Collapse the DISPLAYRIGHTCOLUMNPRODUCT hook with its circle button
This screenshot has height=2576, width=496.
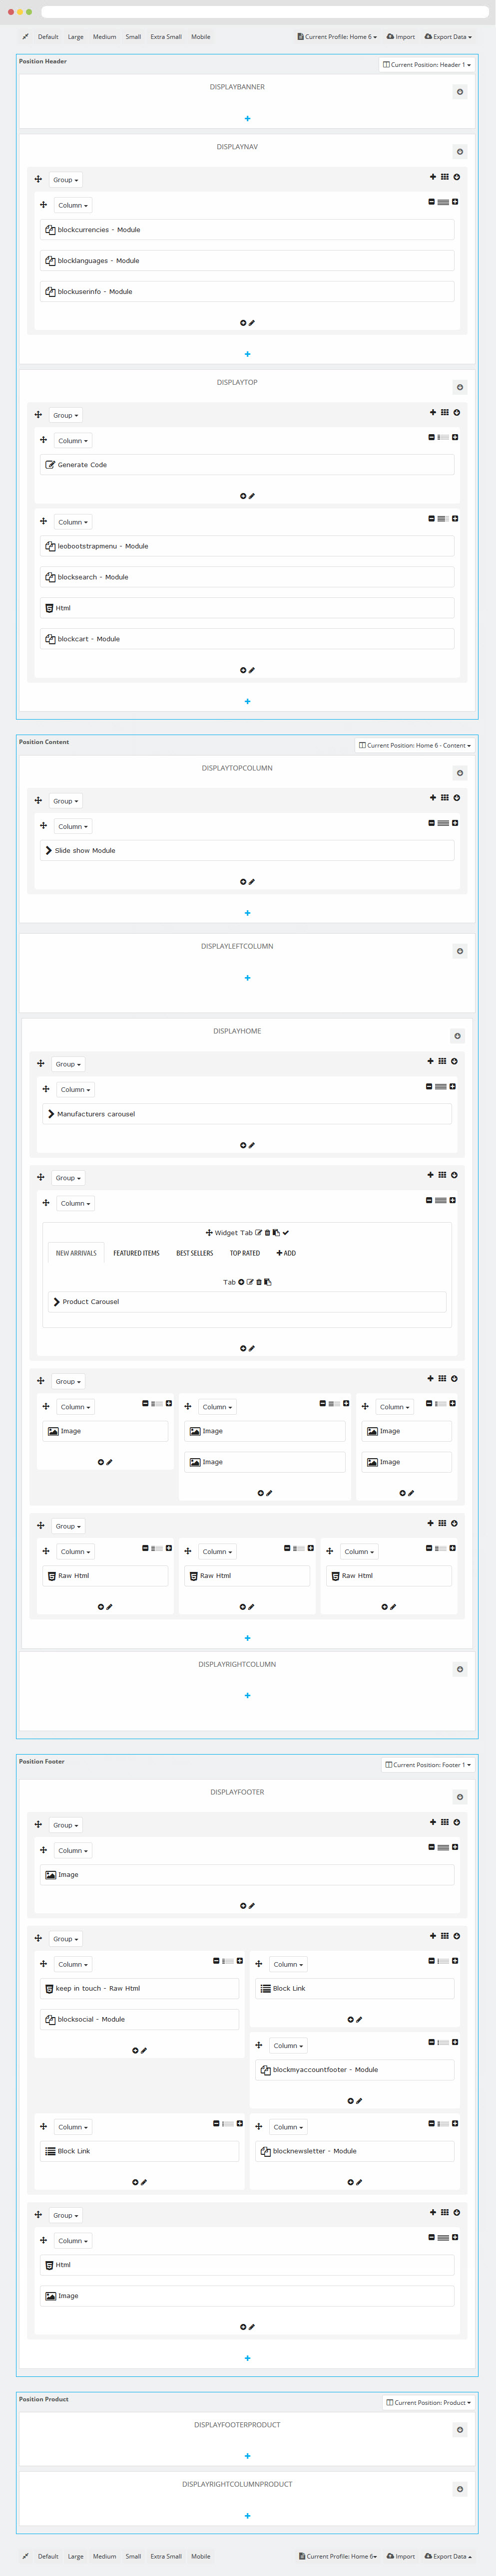pos(460,2489)
